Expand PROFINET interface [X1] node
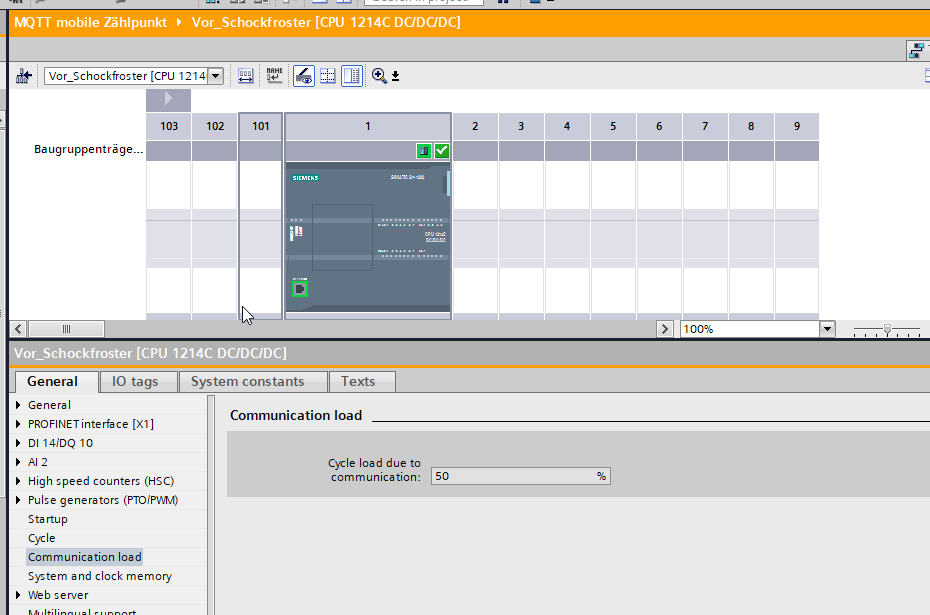This screenshot has height=615, width=930. pos(18,424)
